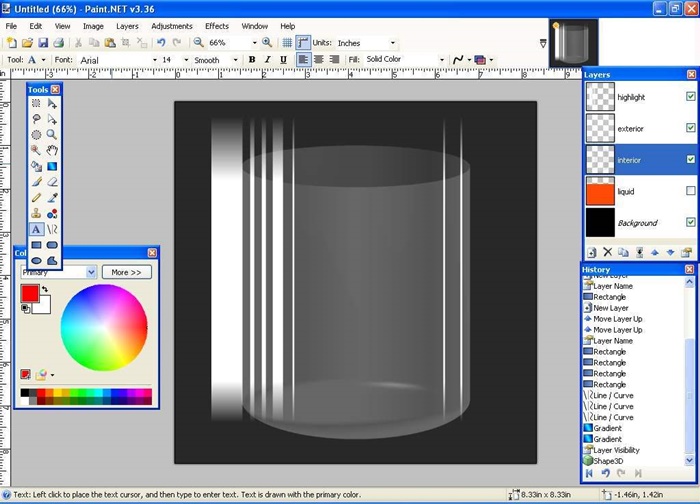Select the Eraser tool

(52, 182)
